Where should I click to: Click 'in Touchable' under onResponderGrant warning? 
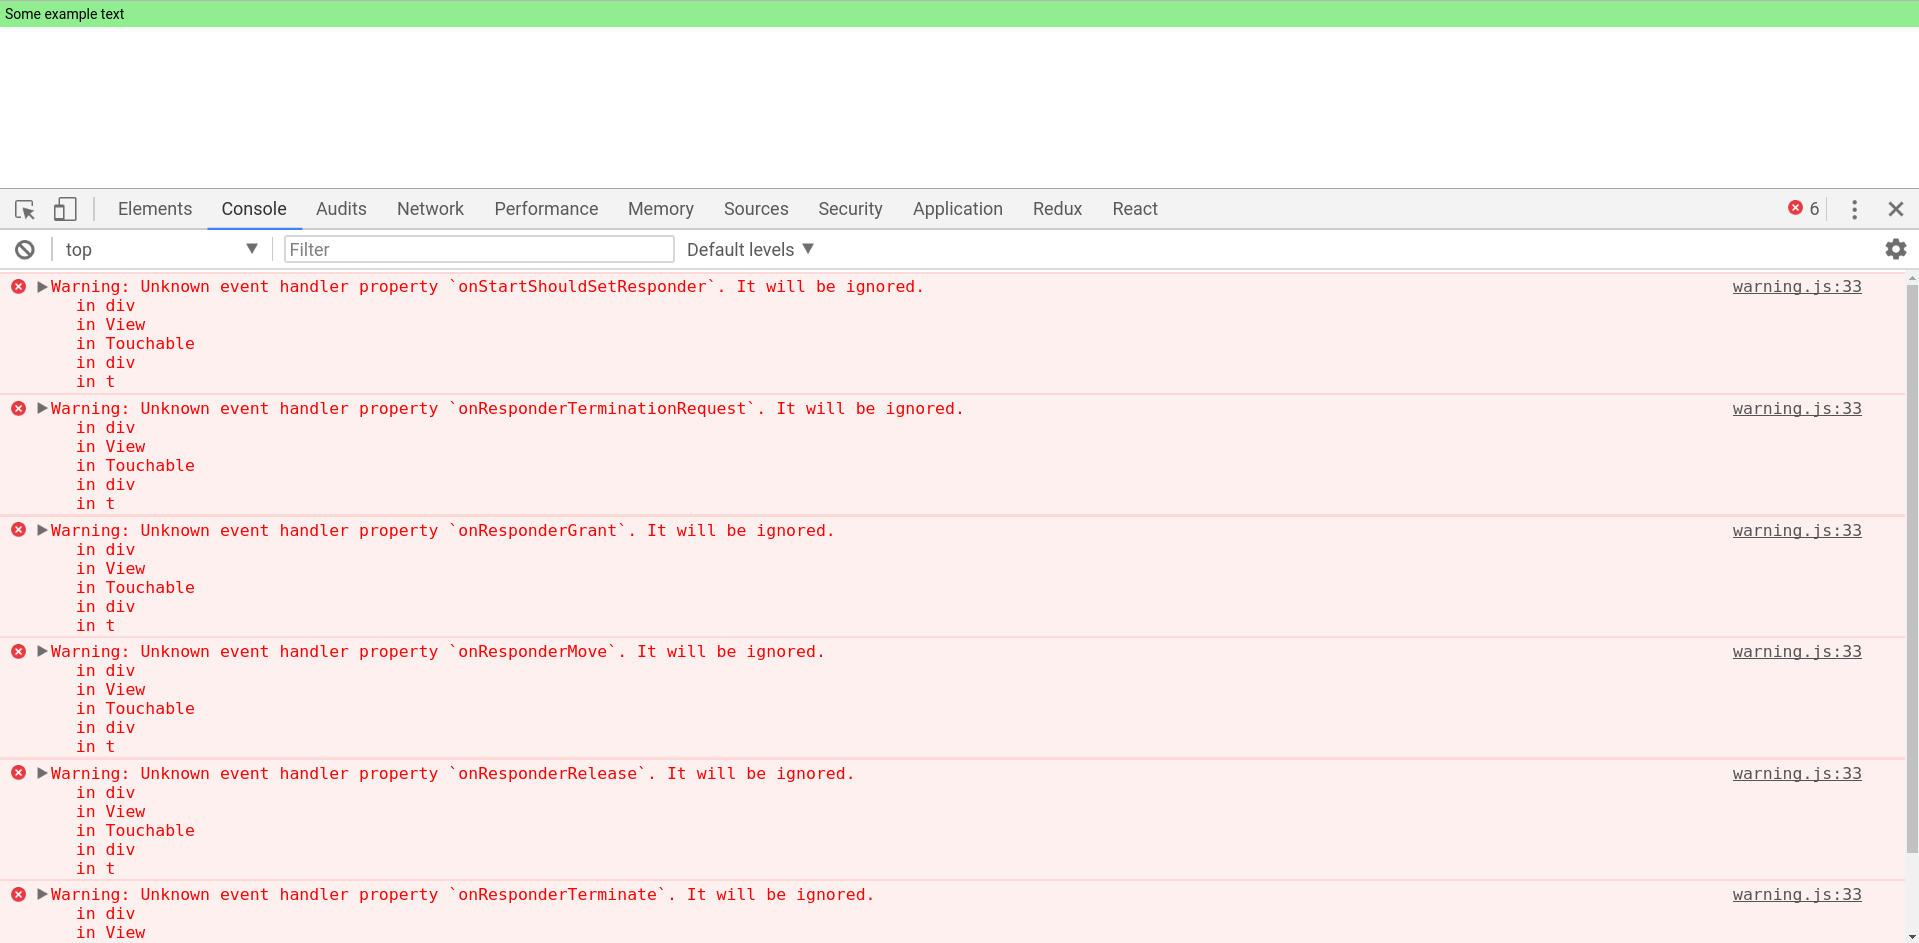tap(135, 588)
